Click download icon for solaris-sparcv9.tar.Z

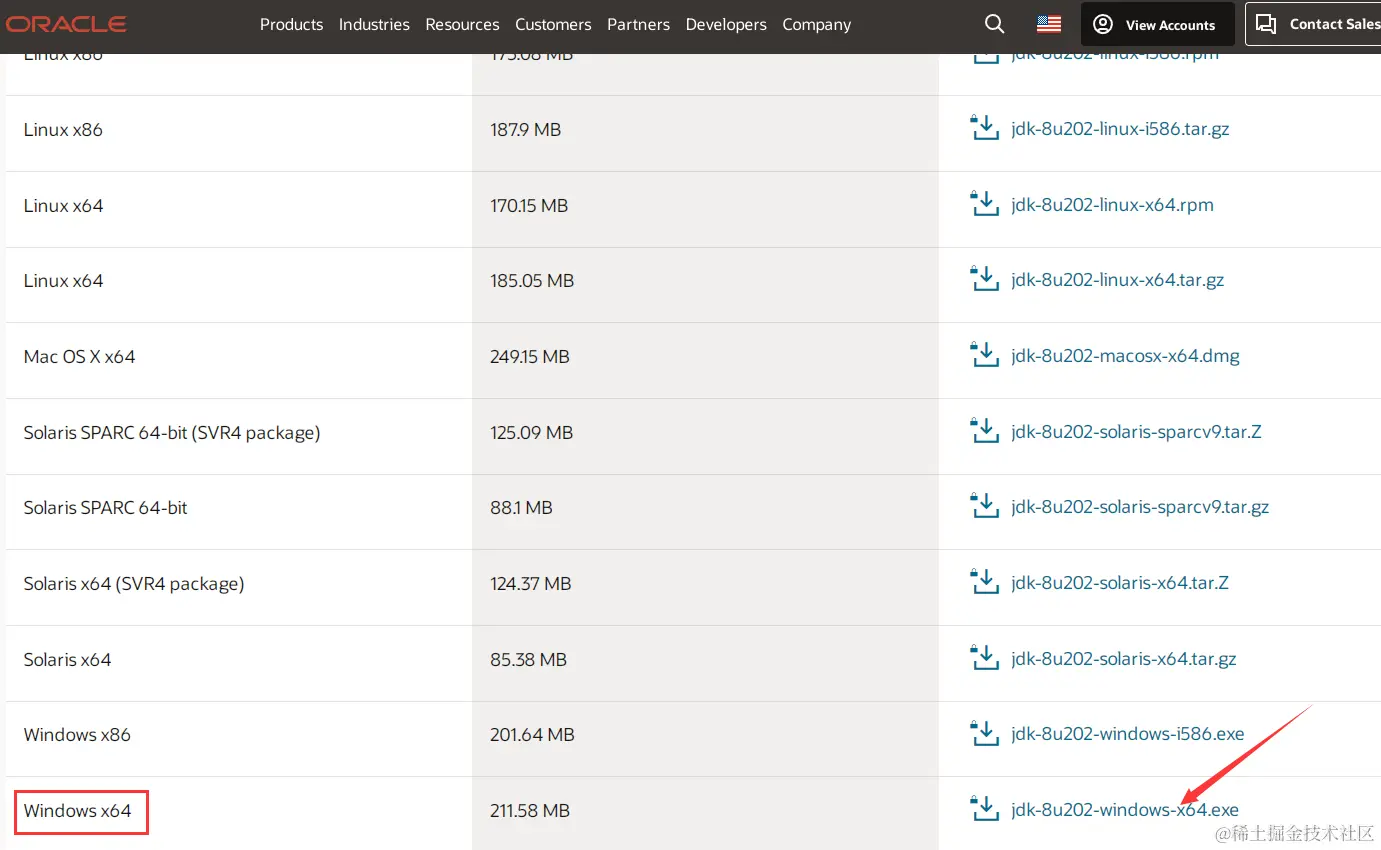pos(985,431)
